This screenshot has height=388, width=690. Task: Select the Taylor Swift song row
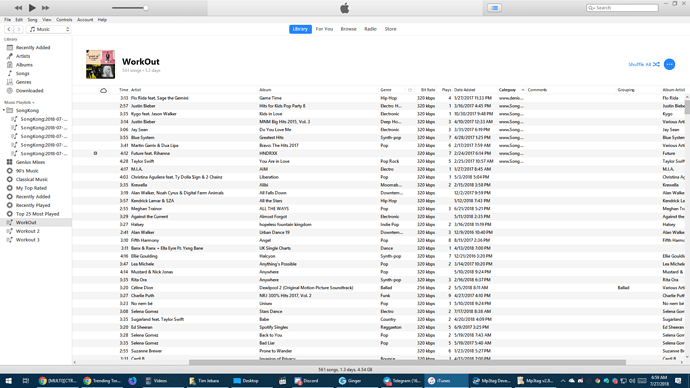pyautogui.click(x=378, y=161)
